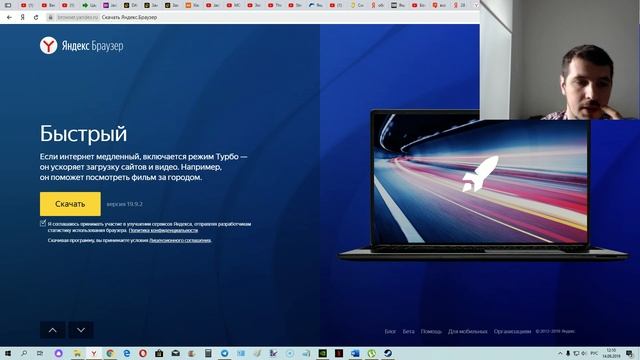Click Yandex Browser taskbar icon
The image size is (640, 360).
coord(93,353)
